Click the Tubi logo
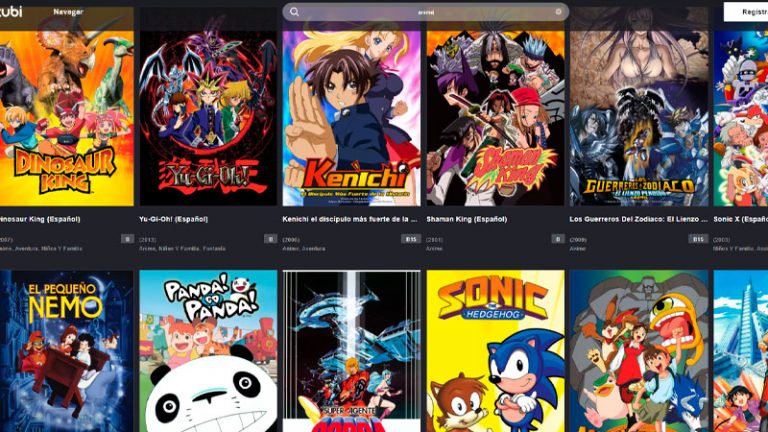Image resolution: width=768 pixels, height=432 pixels. 11,11
